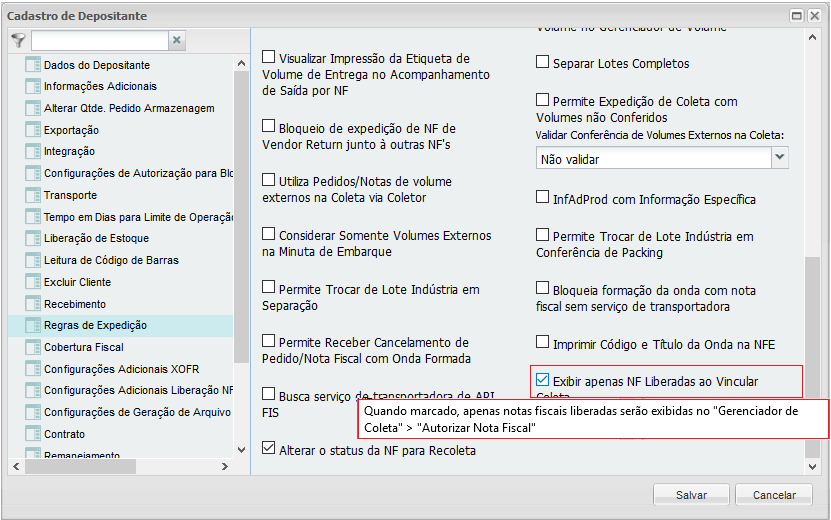The image size is (831, 520).
Task: Click the right panel vertical scrollbar thumb
Action: point(812,358)
